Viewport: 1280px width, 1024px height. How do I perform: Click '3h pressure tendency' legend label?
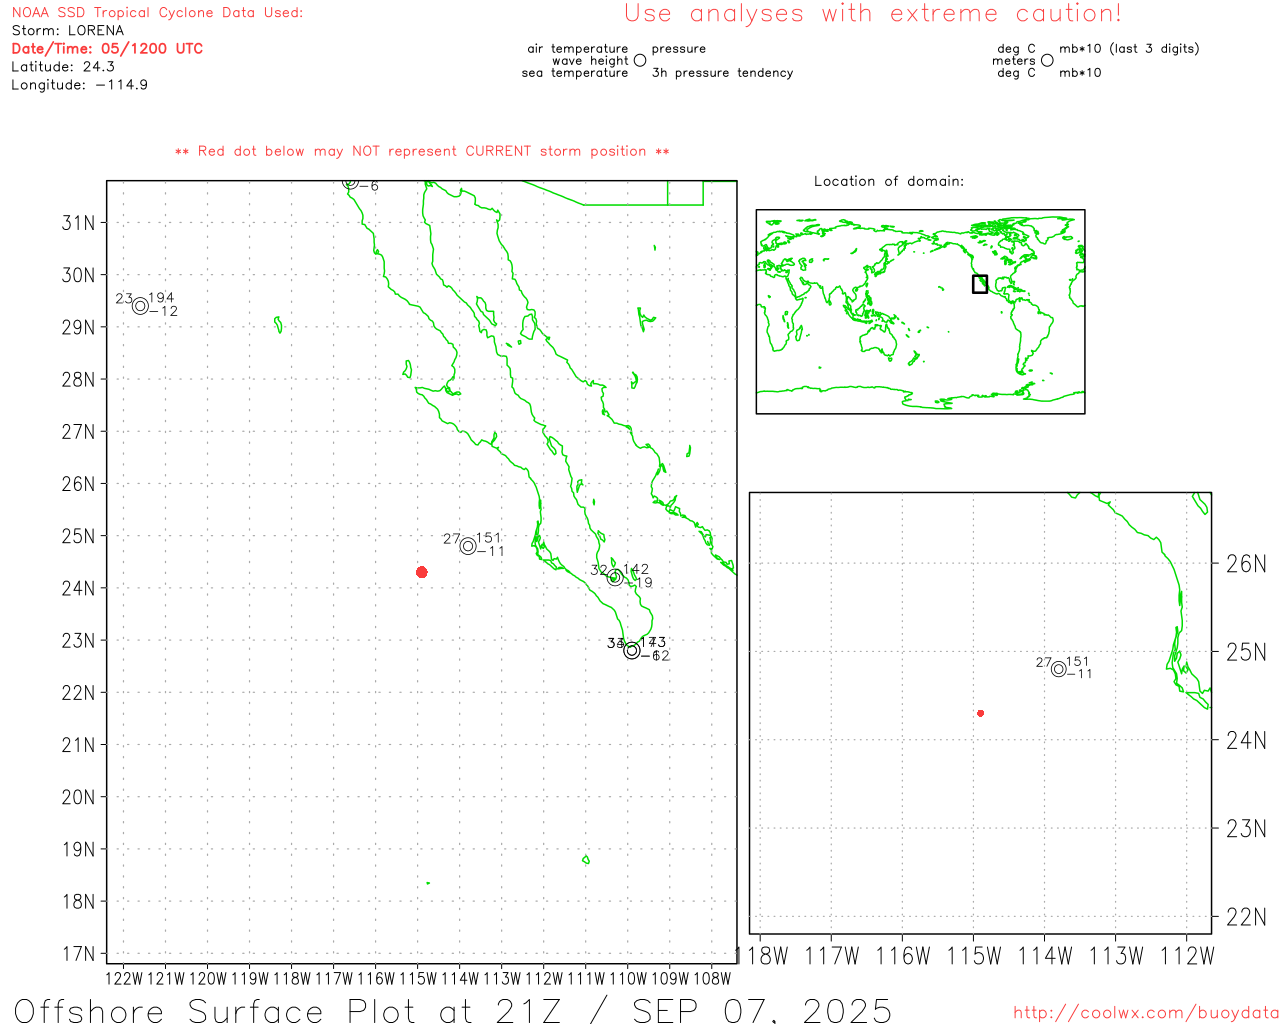[x=722, y=73]
